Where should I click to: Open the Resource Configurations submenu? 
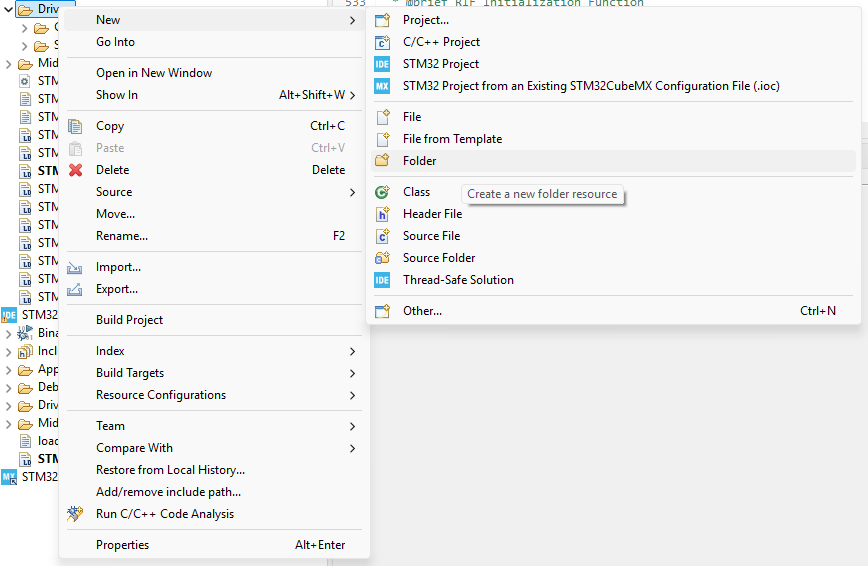(x=214, y=395)
